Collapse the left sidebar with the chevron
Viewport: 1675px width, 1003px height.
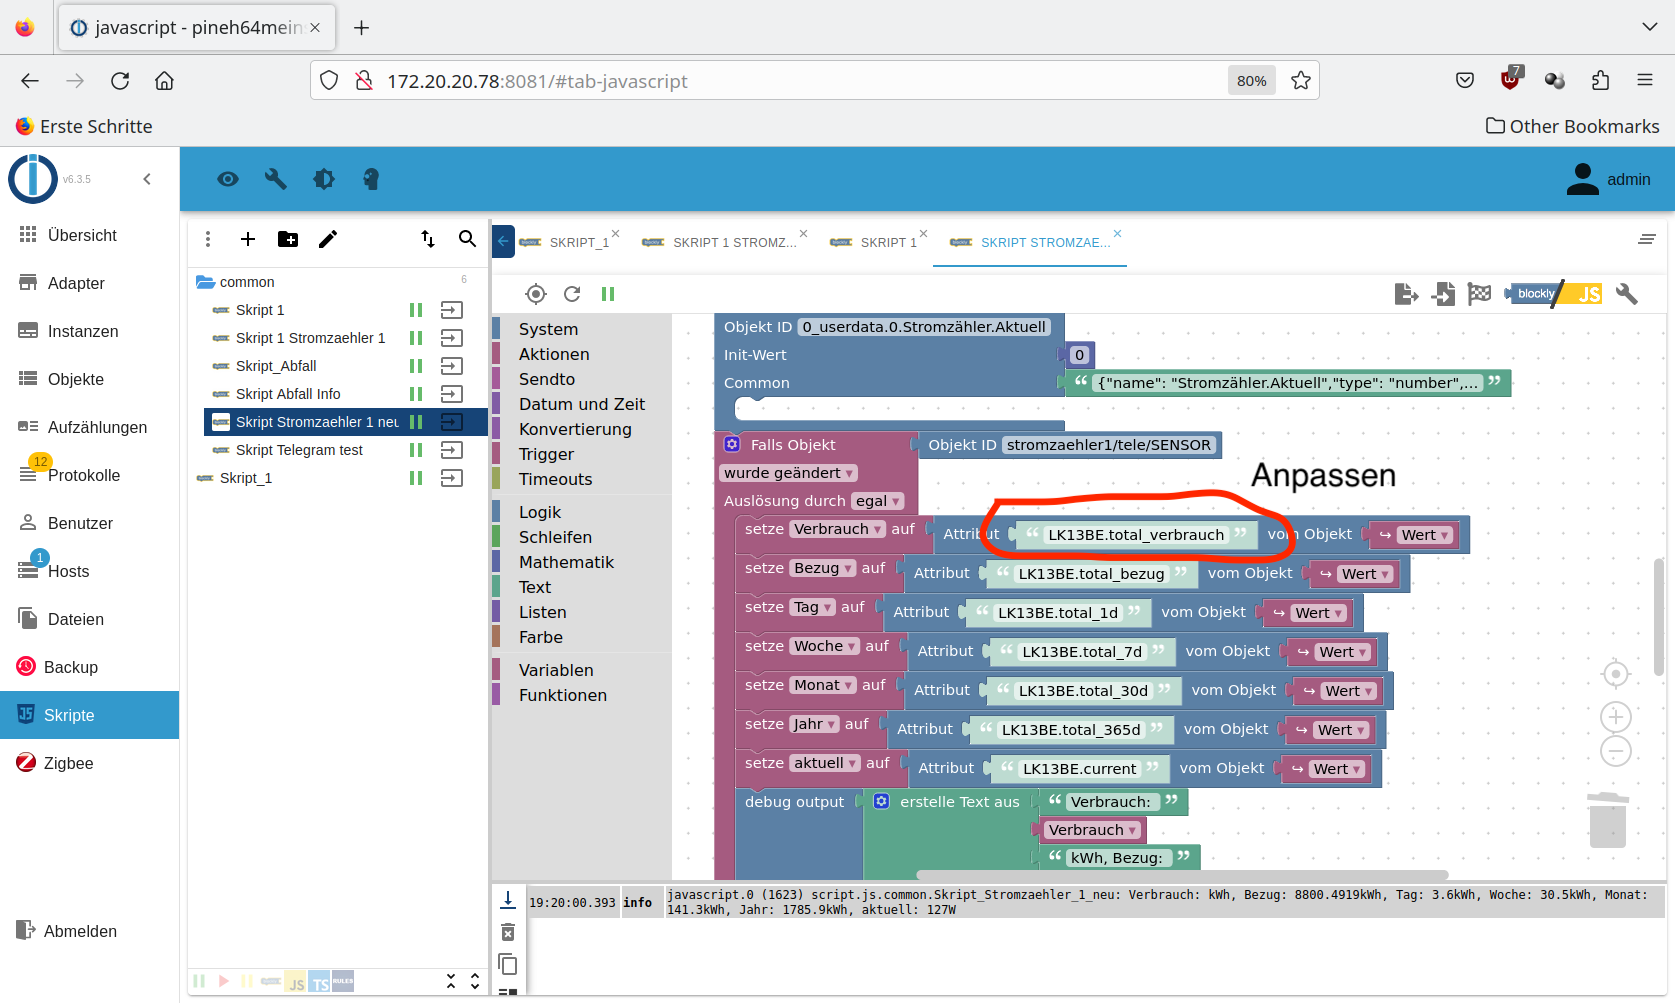point(147,179)
